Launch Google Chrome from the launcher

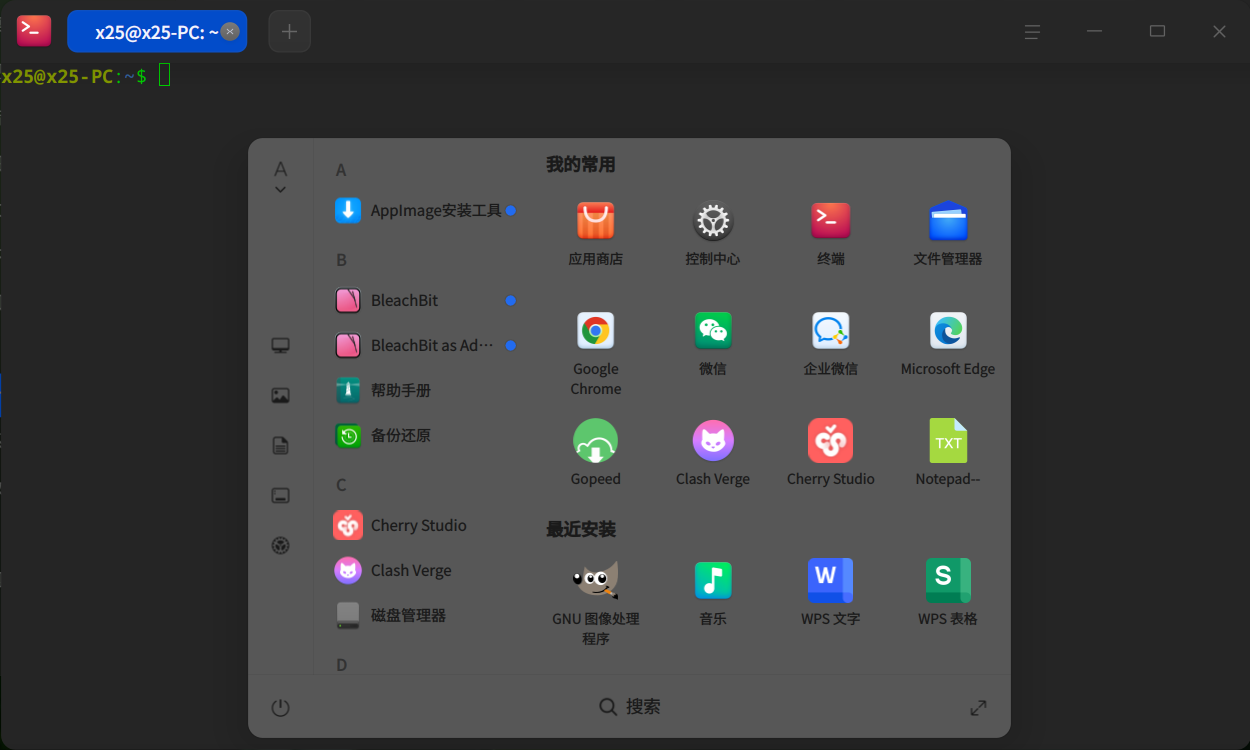coord(595,353)
